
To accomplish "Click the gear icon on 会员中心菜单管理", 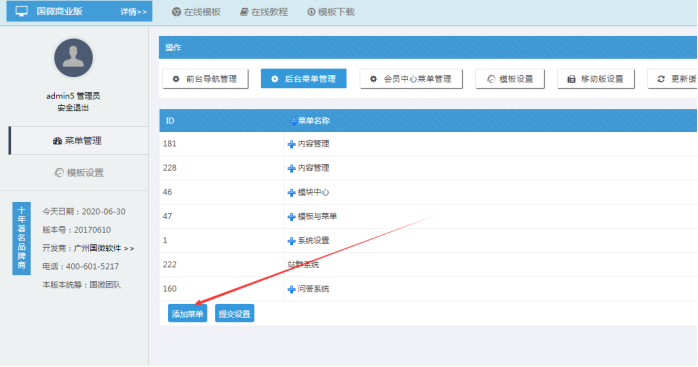I will 373,79.
